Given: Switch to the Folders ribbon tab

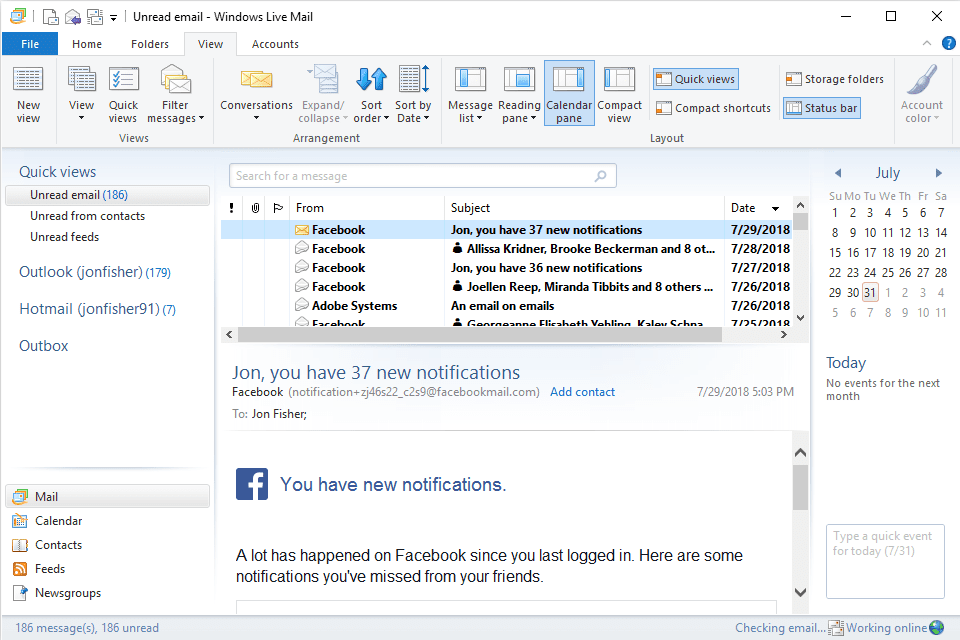Looking at the screenshot, I should (150, 44).
